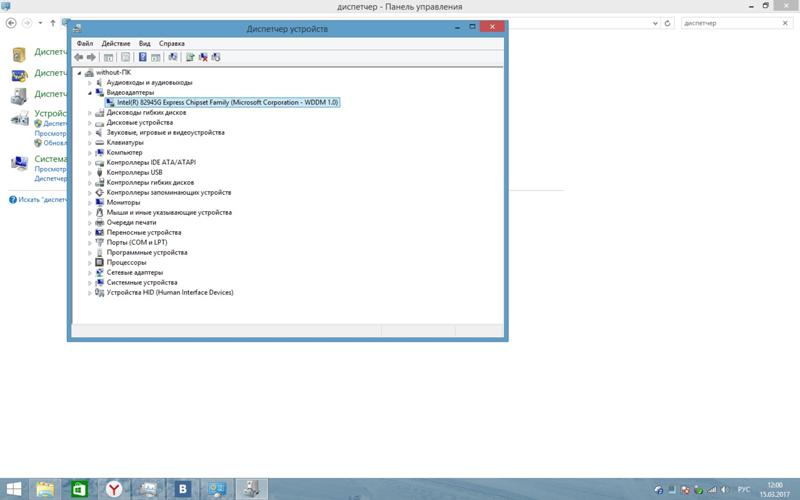Select the Компьютер category
Viewport: 800px width, 500px height.
[x=124, y=153]
